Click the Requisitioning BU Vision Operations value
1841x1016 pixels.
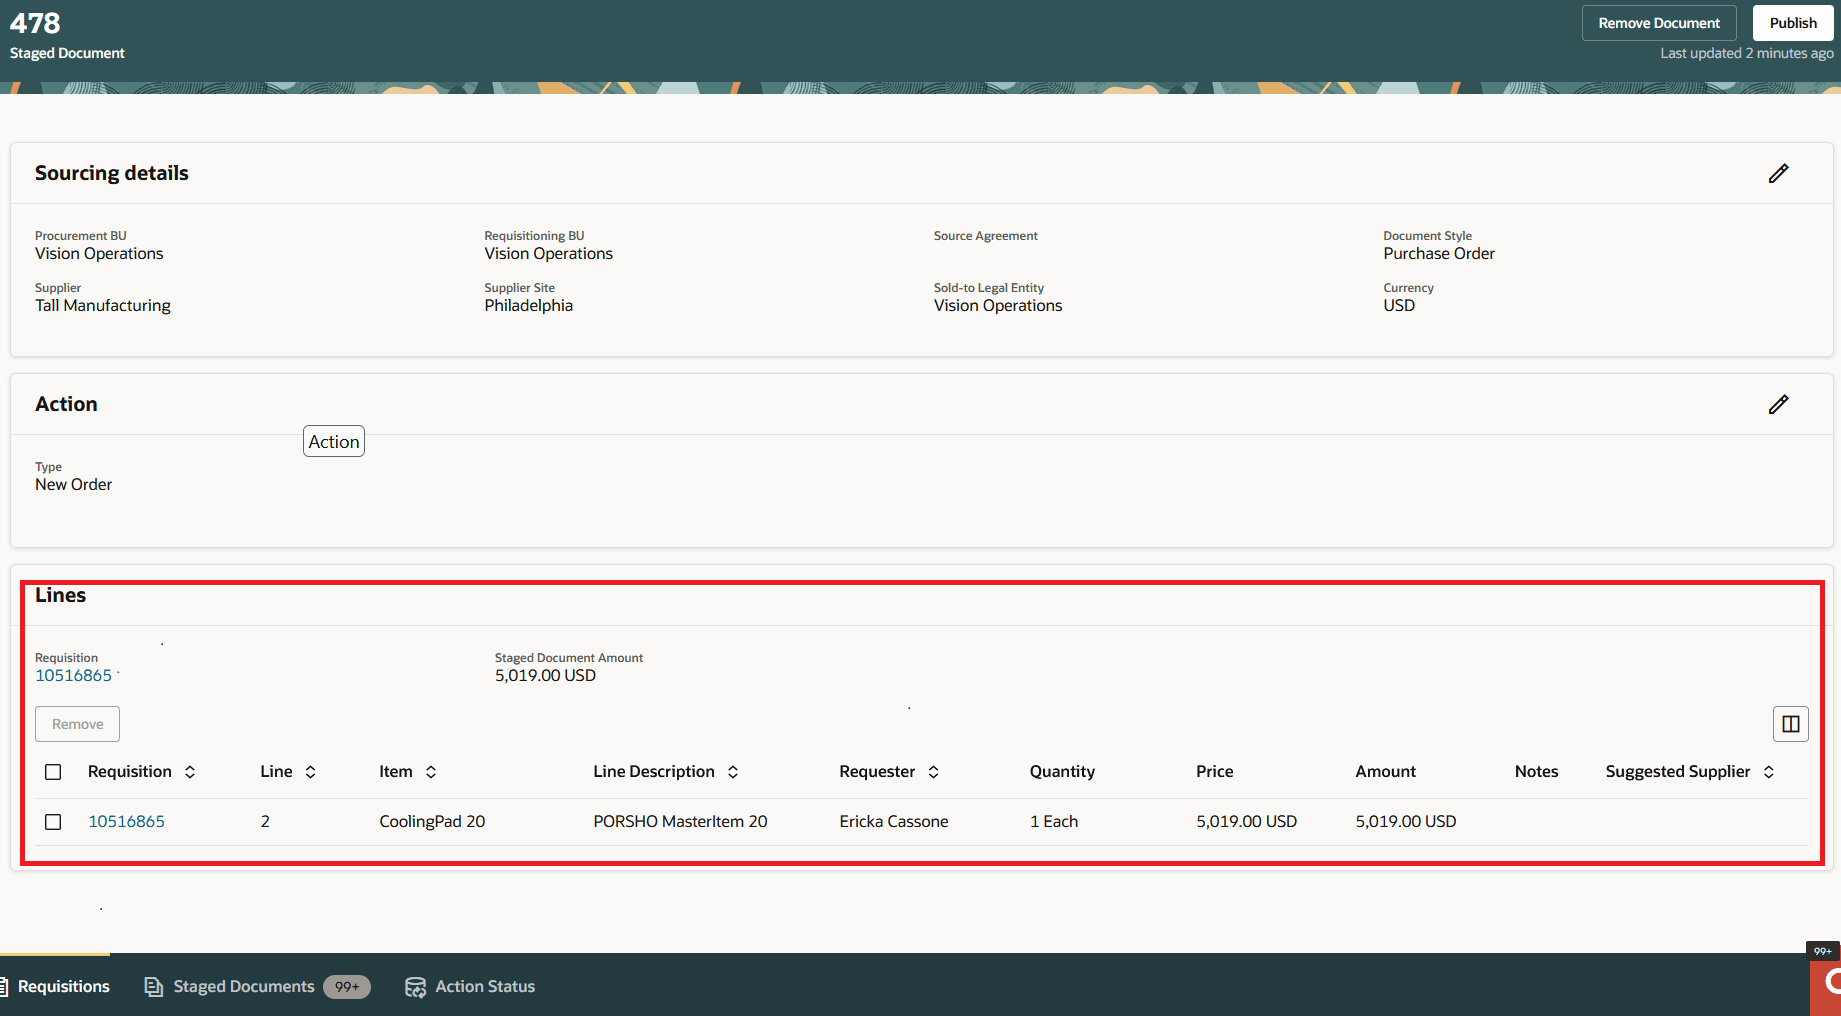click(x=548, y=254)
